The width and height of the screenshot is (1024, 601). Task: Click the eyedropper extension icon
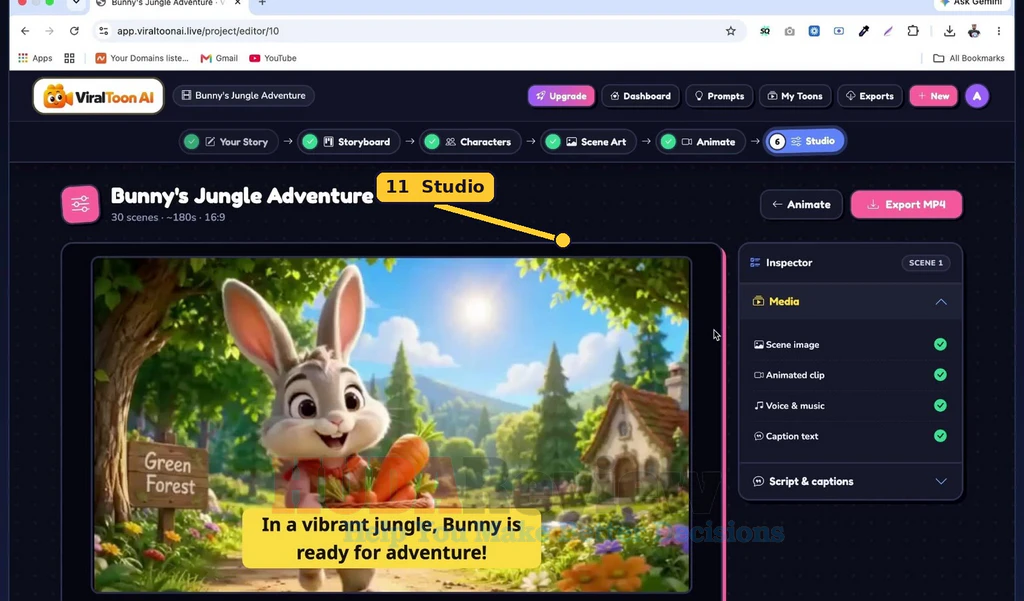tap(863, 31)
